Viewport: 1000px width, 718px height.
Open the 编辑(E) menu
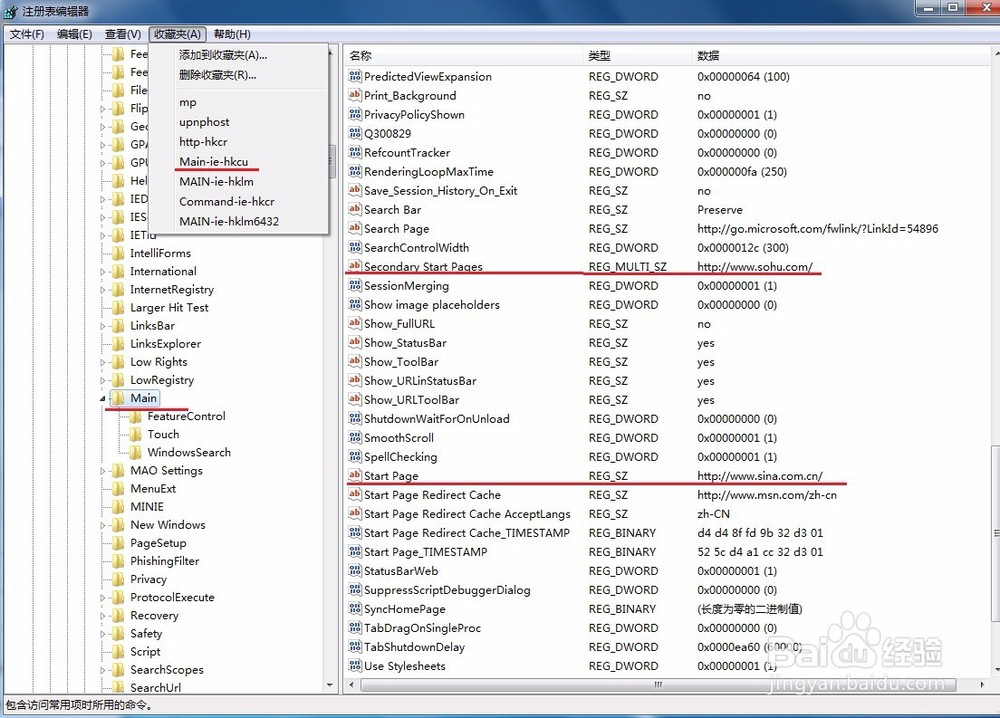pos(75,34)
